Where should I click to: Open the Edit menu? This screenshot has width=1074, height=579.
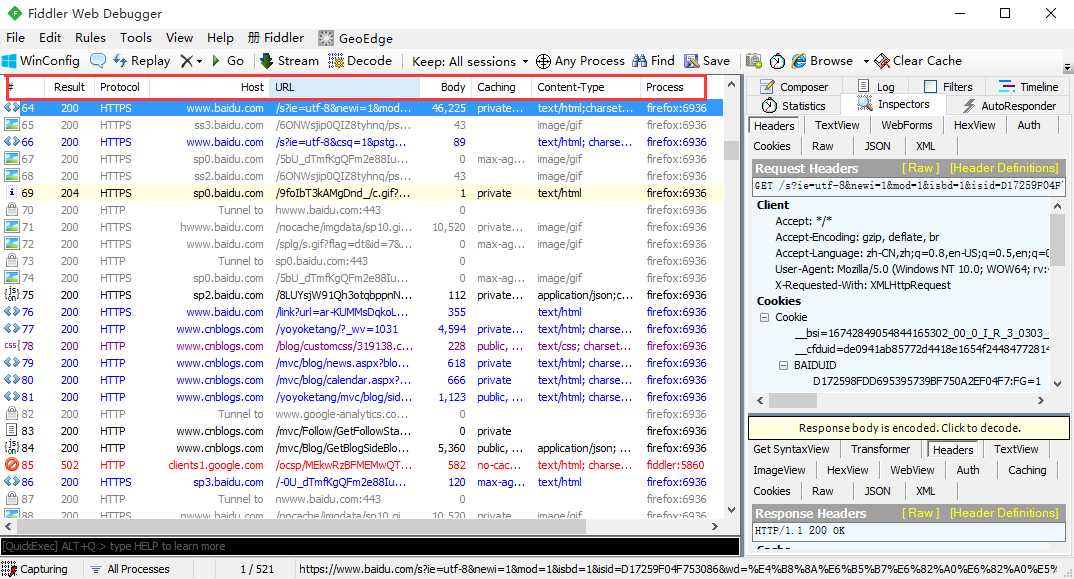tap(50, 38)
